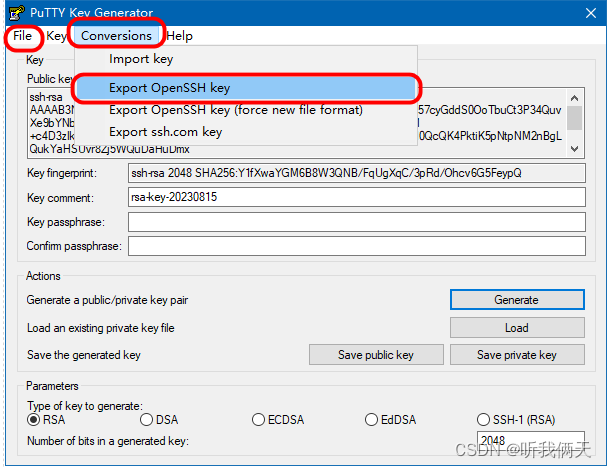Open the File menu
Image resolution: width=607 pixels, height=468 pixels.
point(22,36)
